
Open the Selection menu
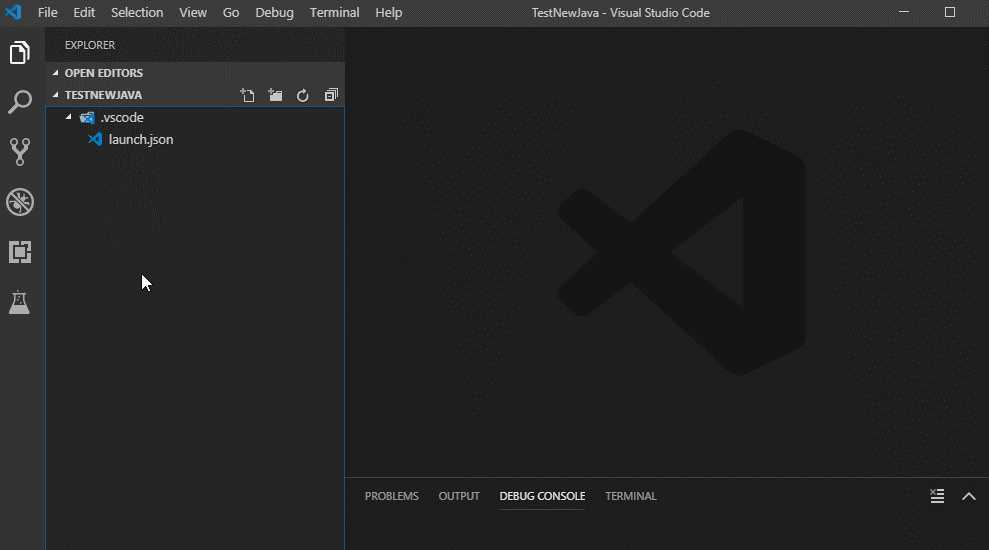[137, 13]
